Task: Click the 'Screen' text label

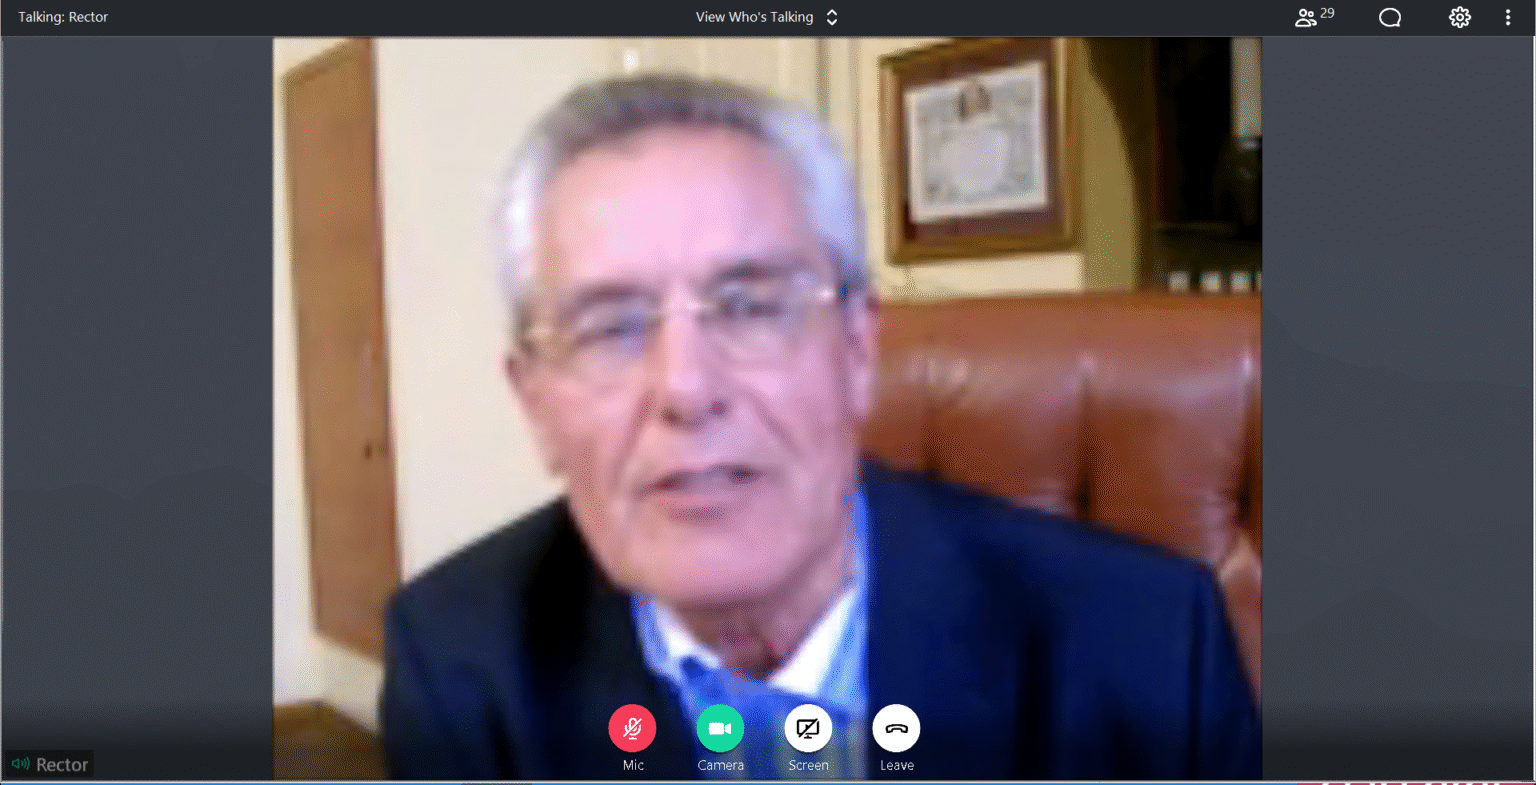Action: [x=808, y=765]
